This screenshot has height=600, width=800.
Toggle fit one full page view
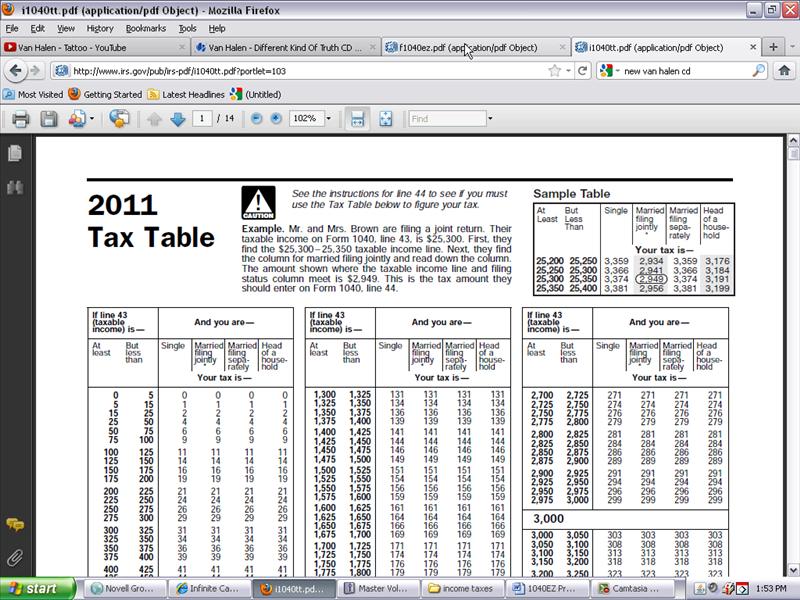pos(386,119)
